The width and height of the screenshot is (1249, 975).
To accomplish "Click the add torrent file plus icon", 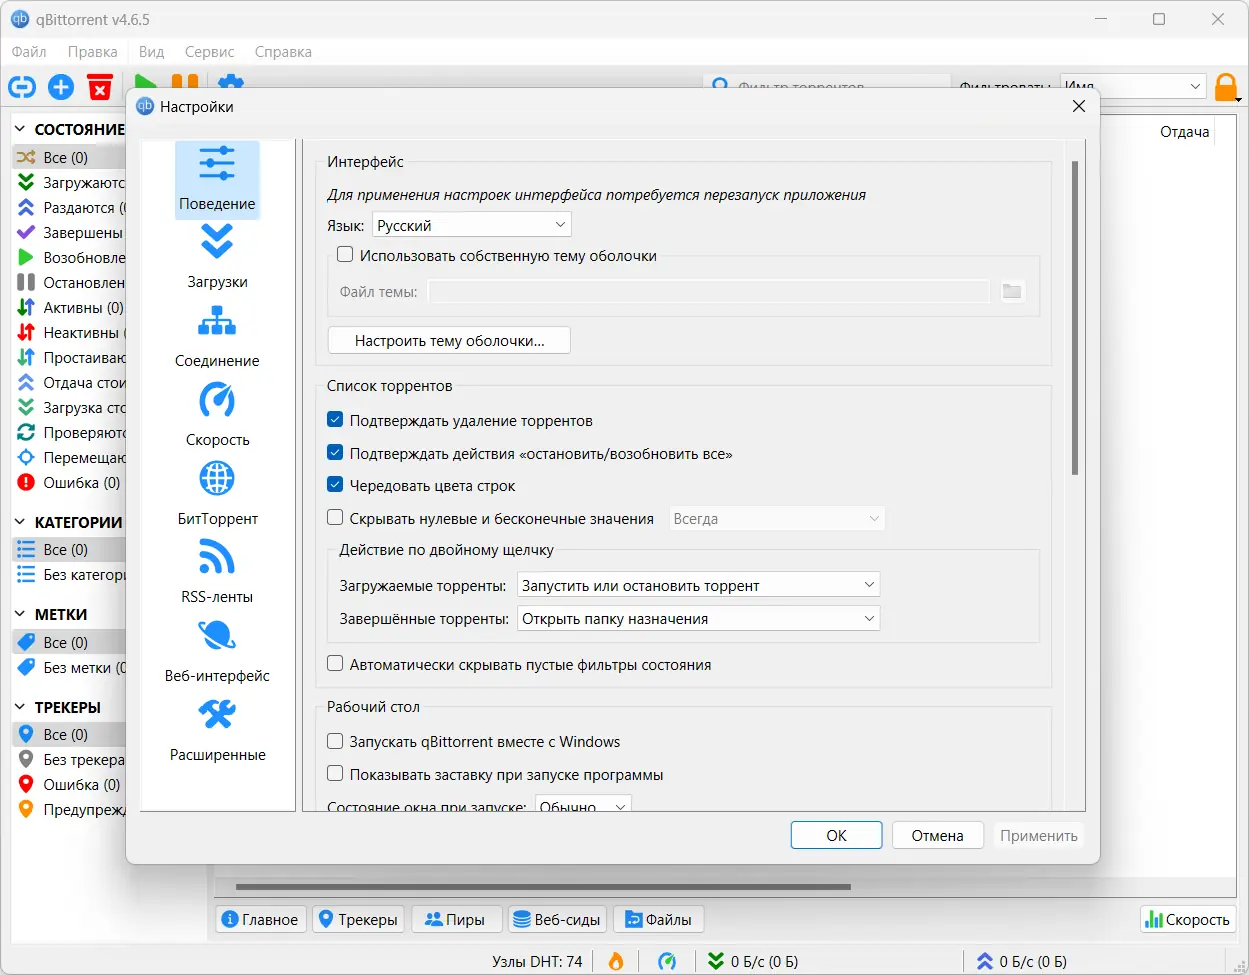I will pyautogui.click(x=60, y=87).
